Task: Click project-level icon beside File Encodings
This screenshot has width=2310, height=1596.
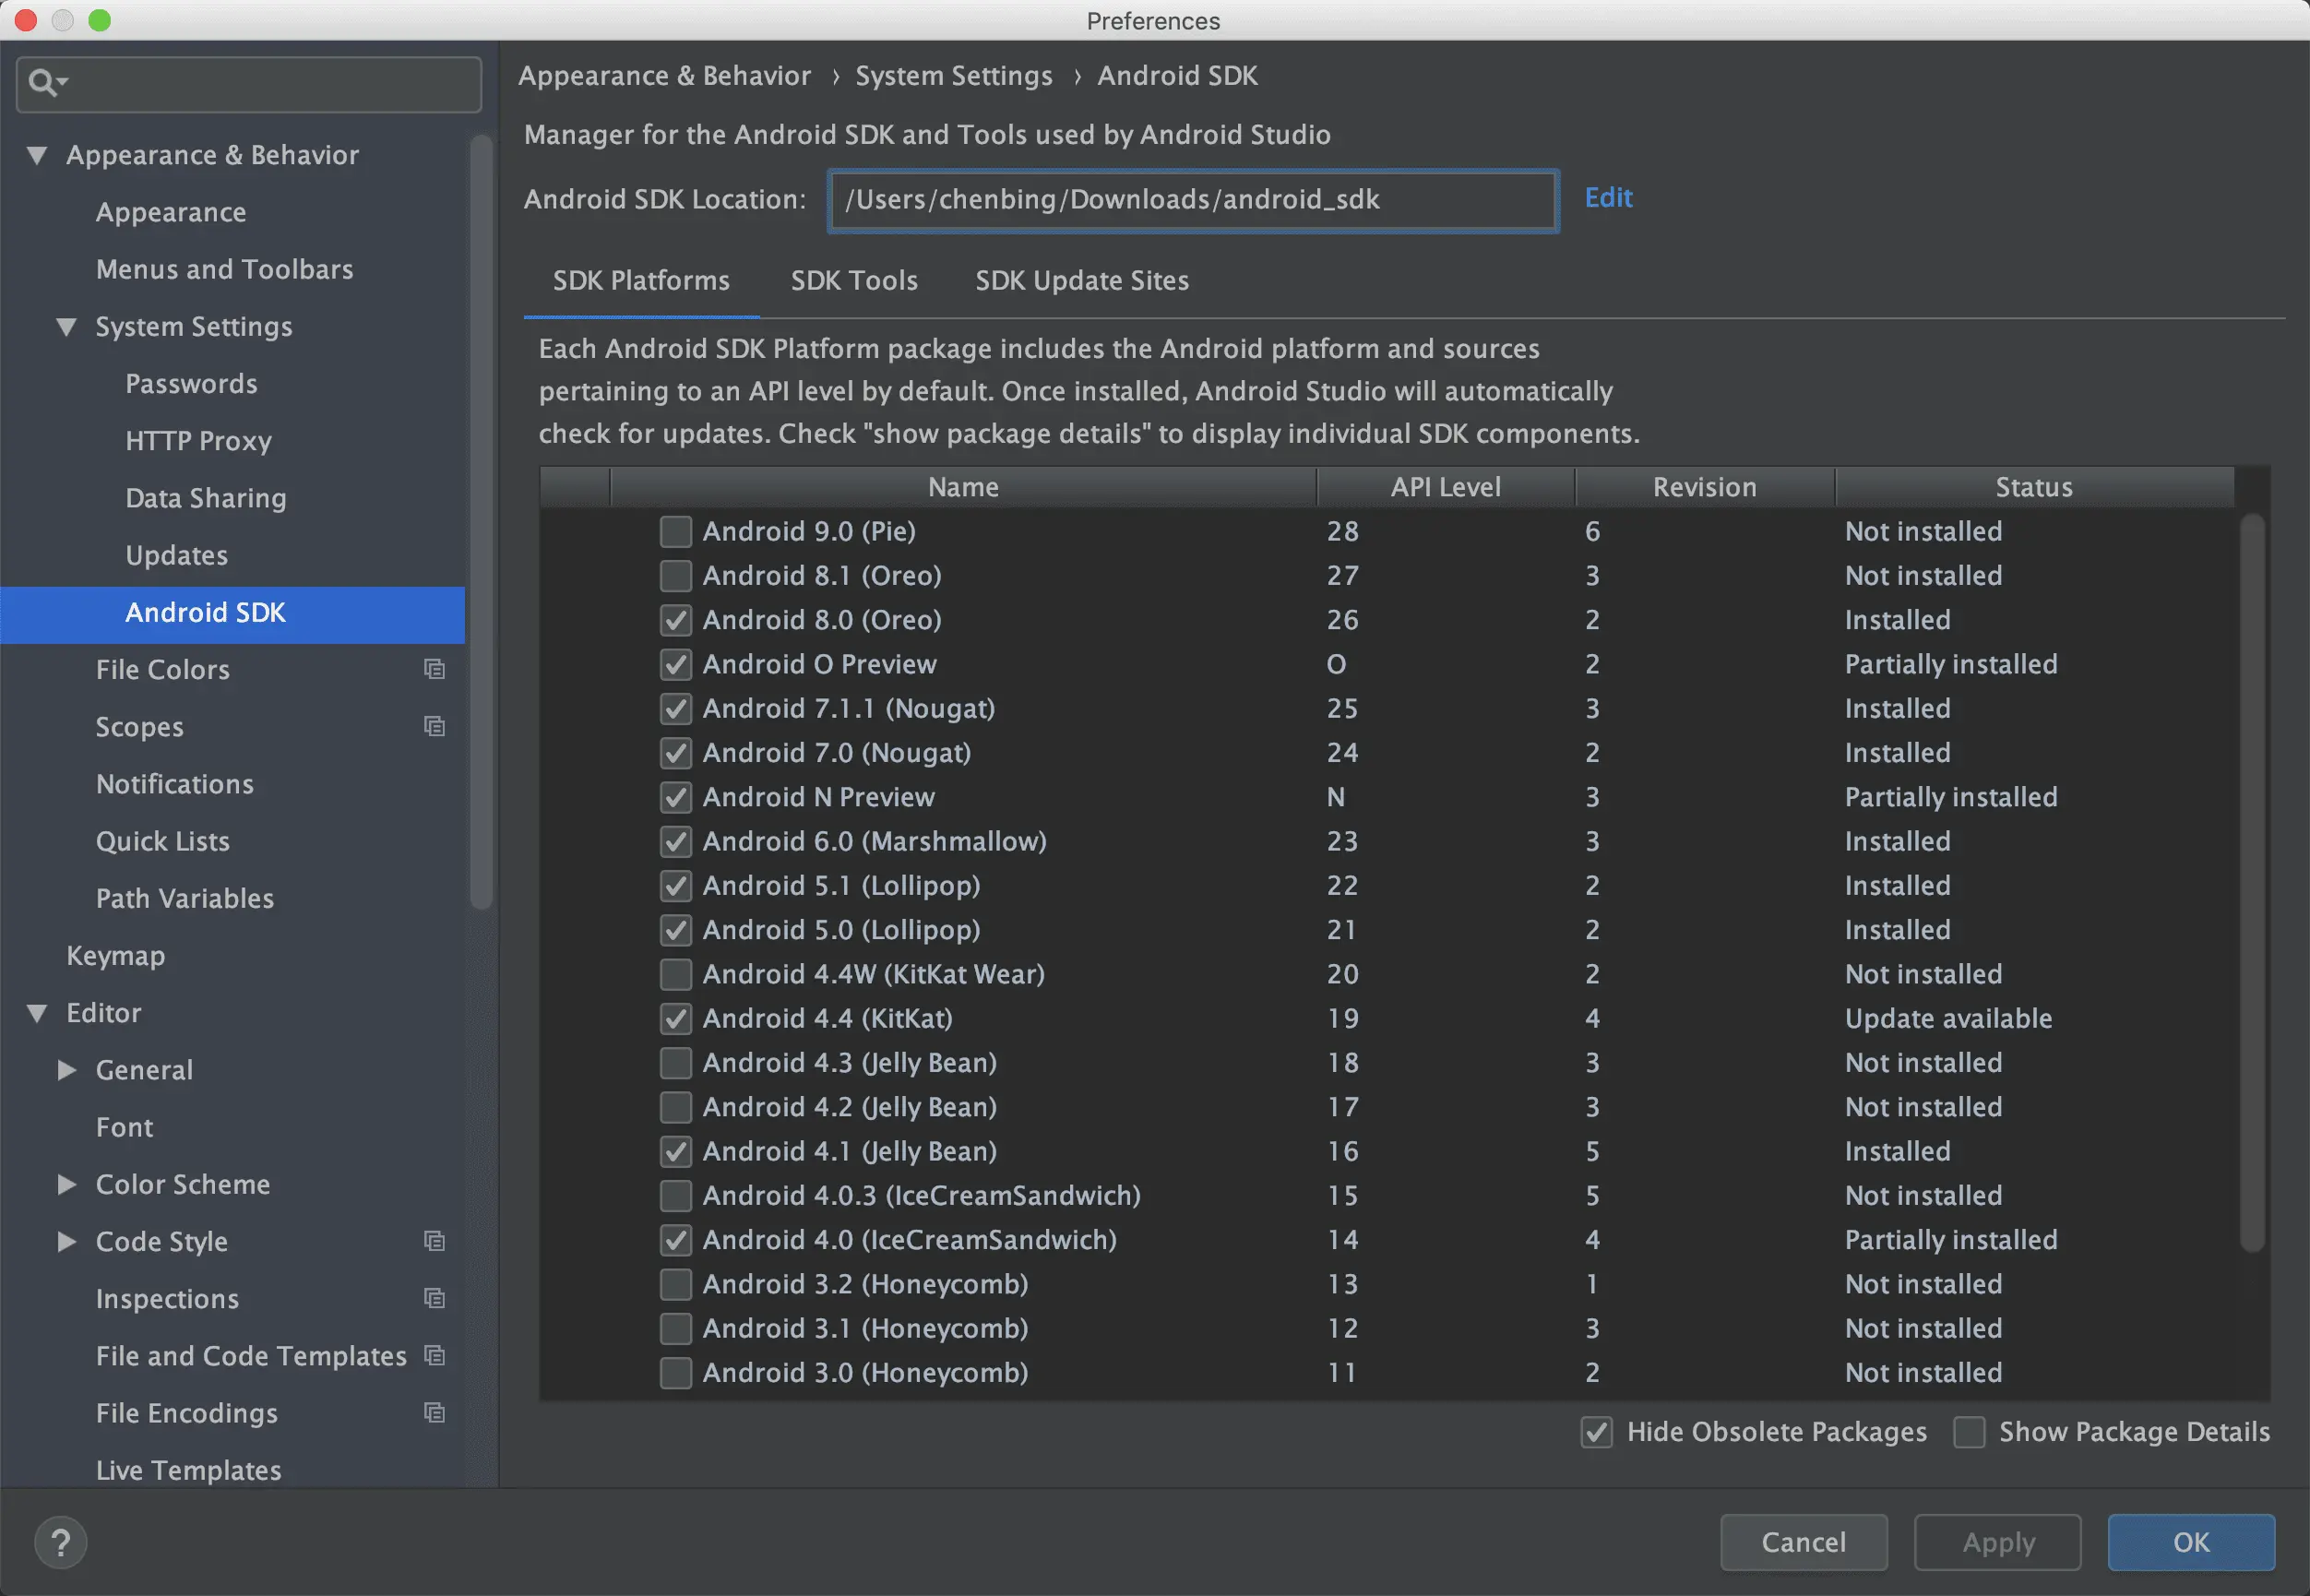Action: pos(434,1412)
